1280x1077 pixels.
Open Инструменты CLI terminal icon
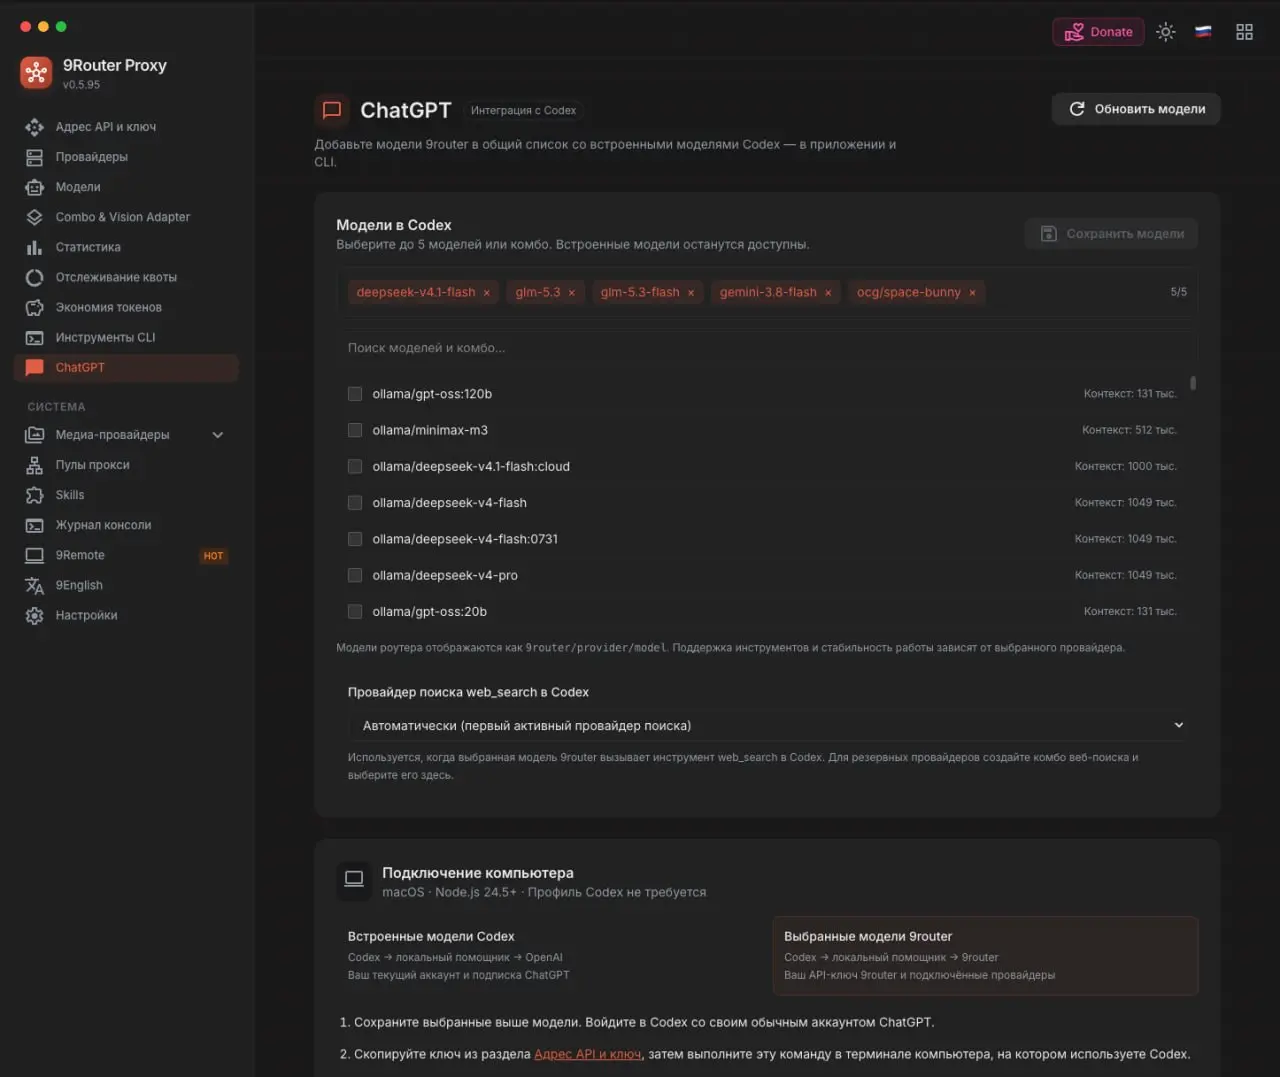[x=35, y=337]
